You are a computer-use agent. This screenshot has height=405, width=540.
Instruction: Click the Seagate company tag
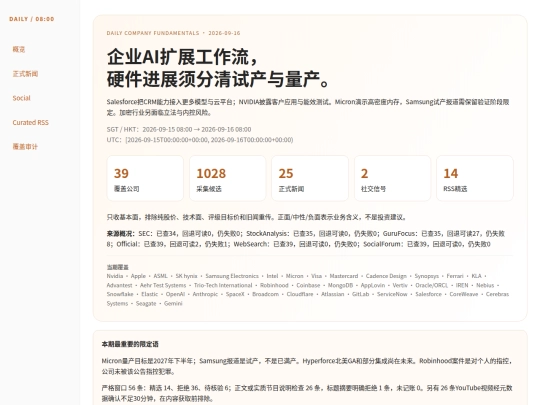point(146,304)
